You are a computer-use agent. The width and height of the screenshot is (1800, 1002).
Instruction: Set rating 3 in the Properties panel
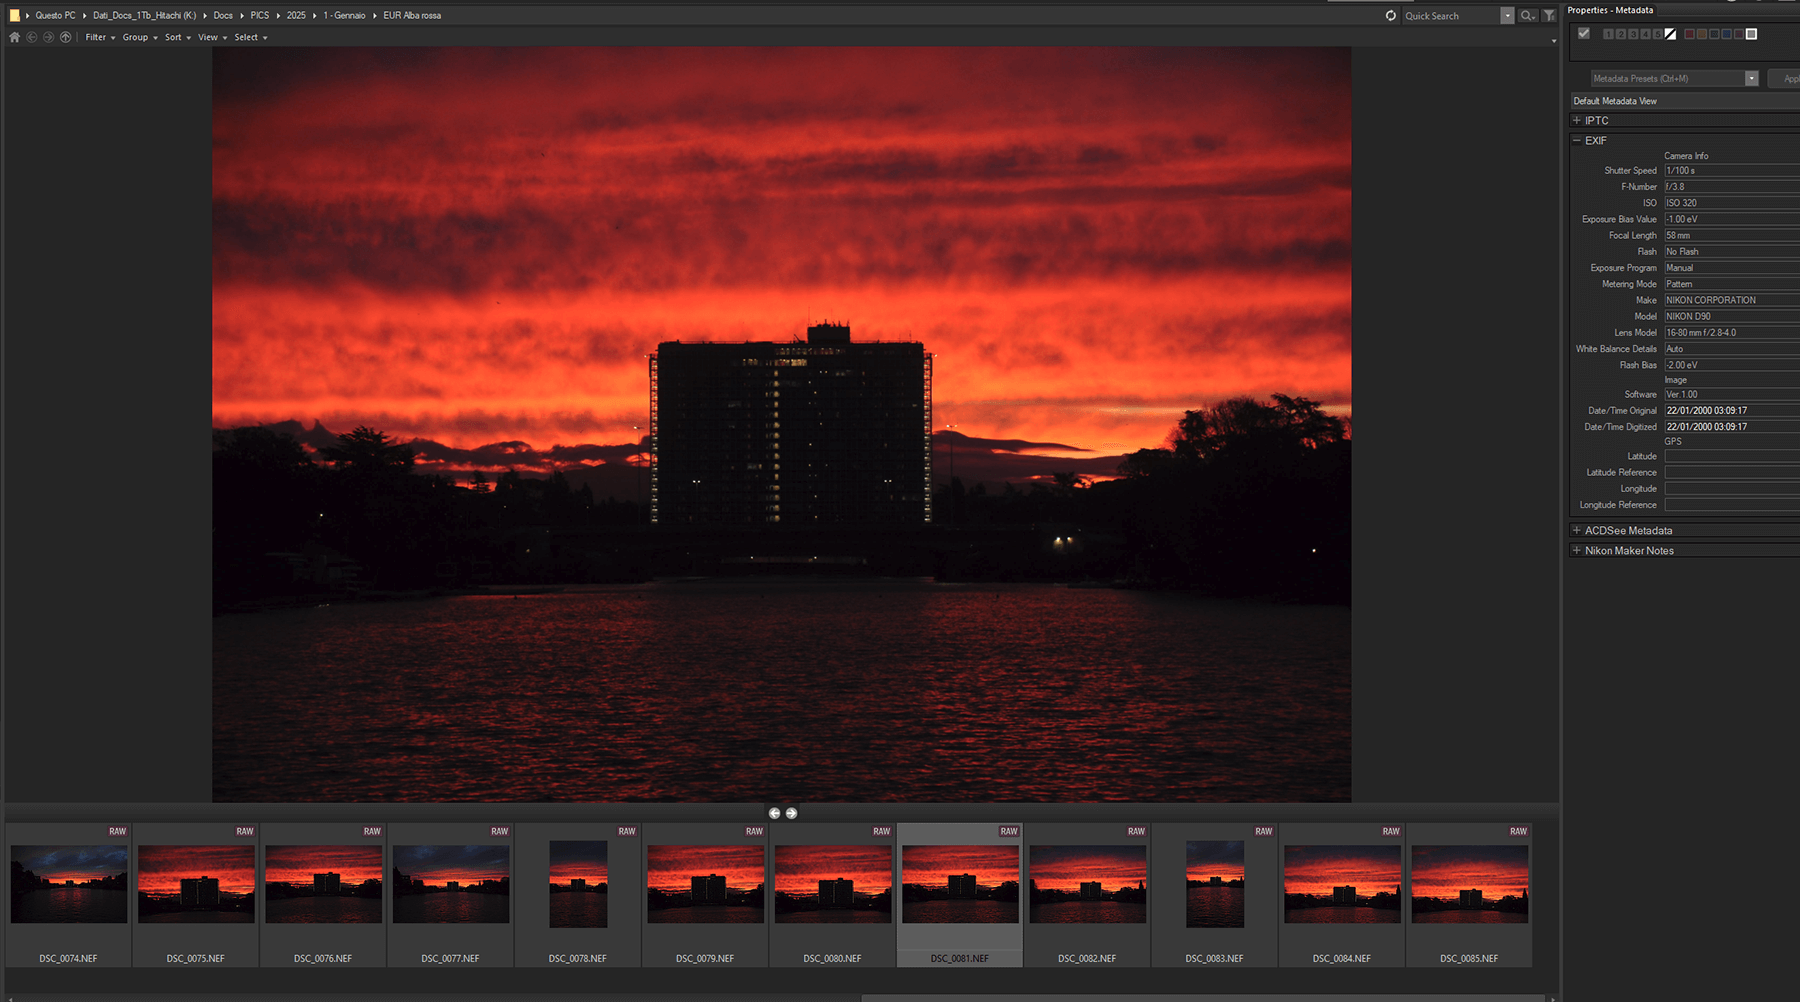pos(1633,34)
